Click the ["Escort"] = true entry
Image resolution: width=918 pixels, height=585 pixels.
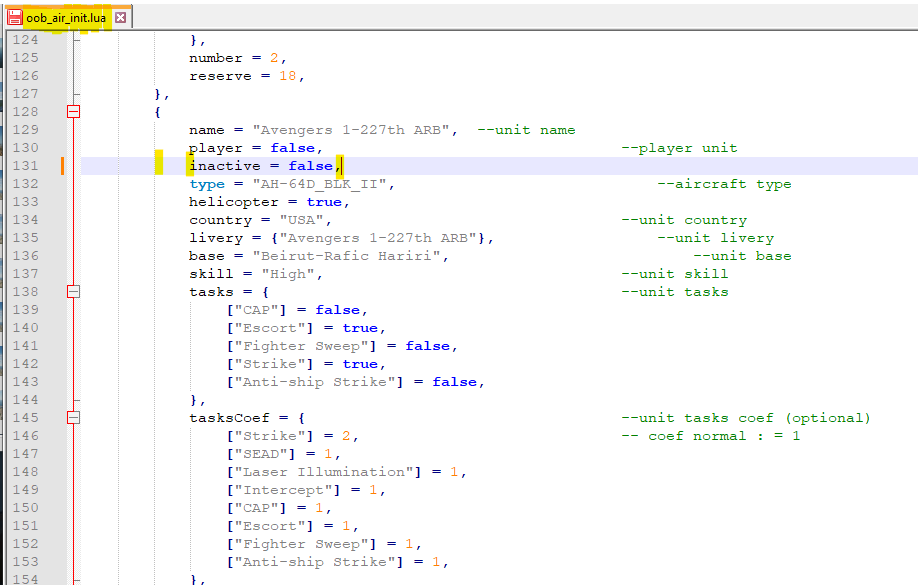pos(306,328)
